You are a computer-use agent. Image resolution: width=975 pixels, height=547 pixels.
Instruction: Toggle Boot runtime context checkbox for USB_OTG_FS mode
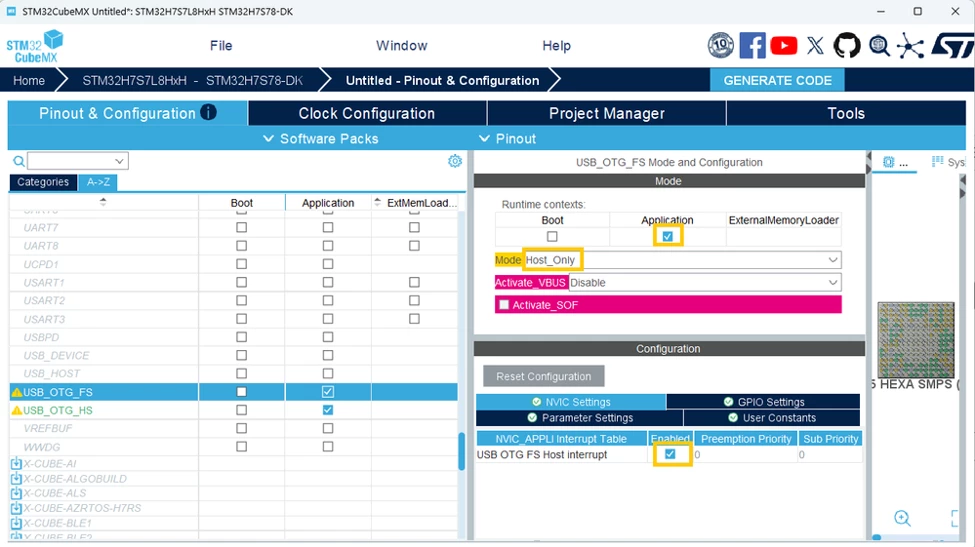(x=552, y=237)
